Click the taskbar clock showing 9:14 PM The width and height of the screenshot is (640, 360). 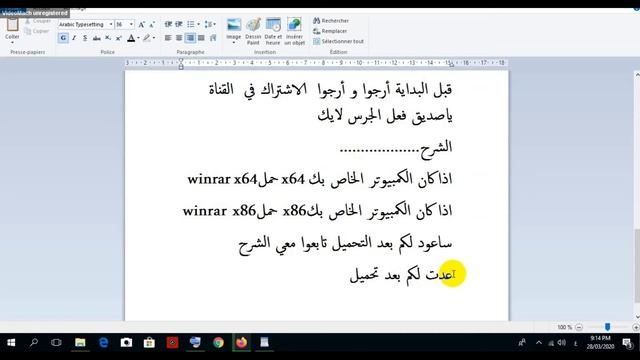coord(600,342)
